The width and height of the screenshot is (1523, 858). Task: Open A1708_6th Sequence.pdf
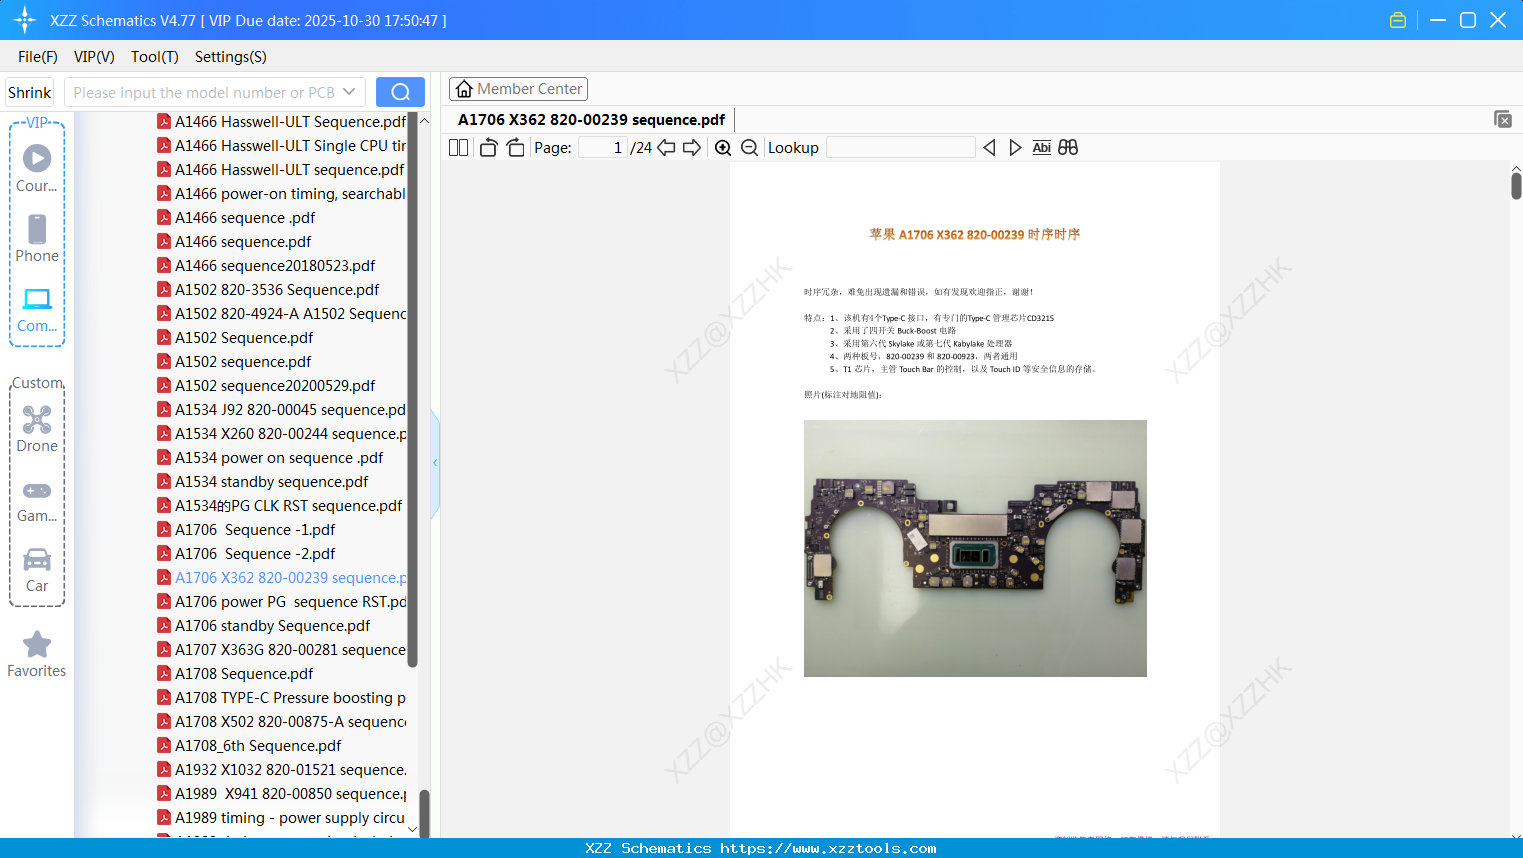pos(249,746)
